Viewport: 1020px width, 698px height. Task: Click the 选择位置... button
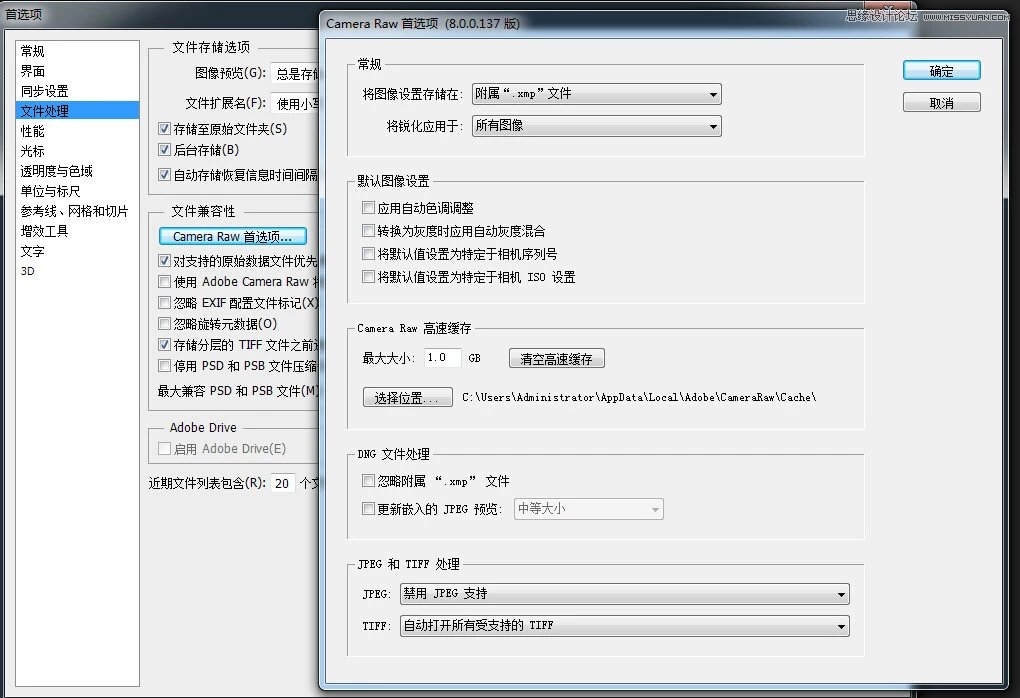pos(407,397)
